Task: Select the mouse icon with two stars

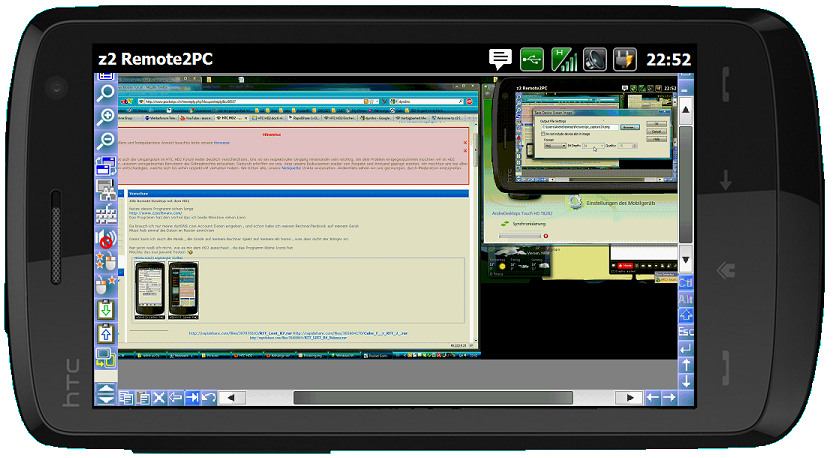Action: click(105, 262)
